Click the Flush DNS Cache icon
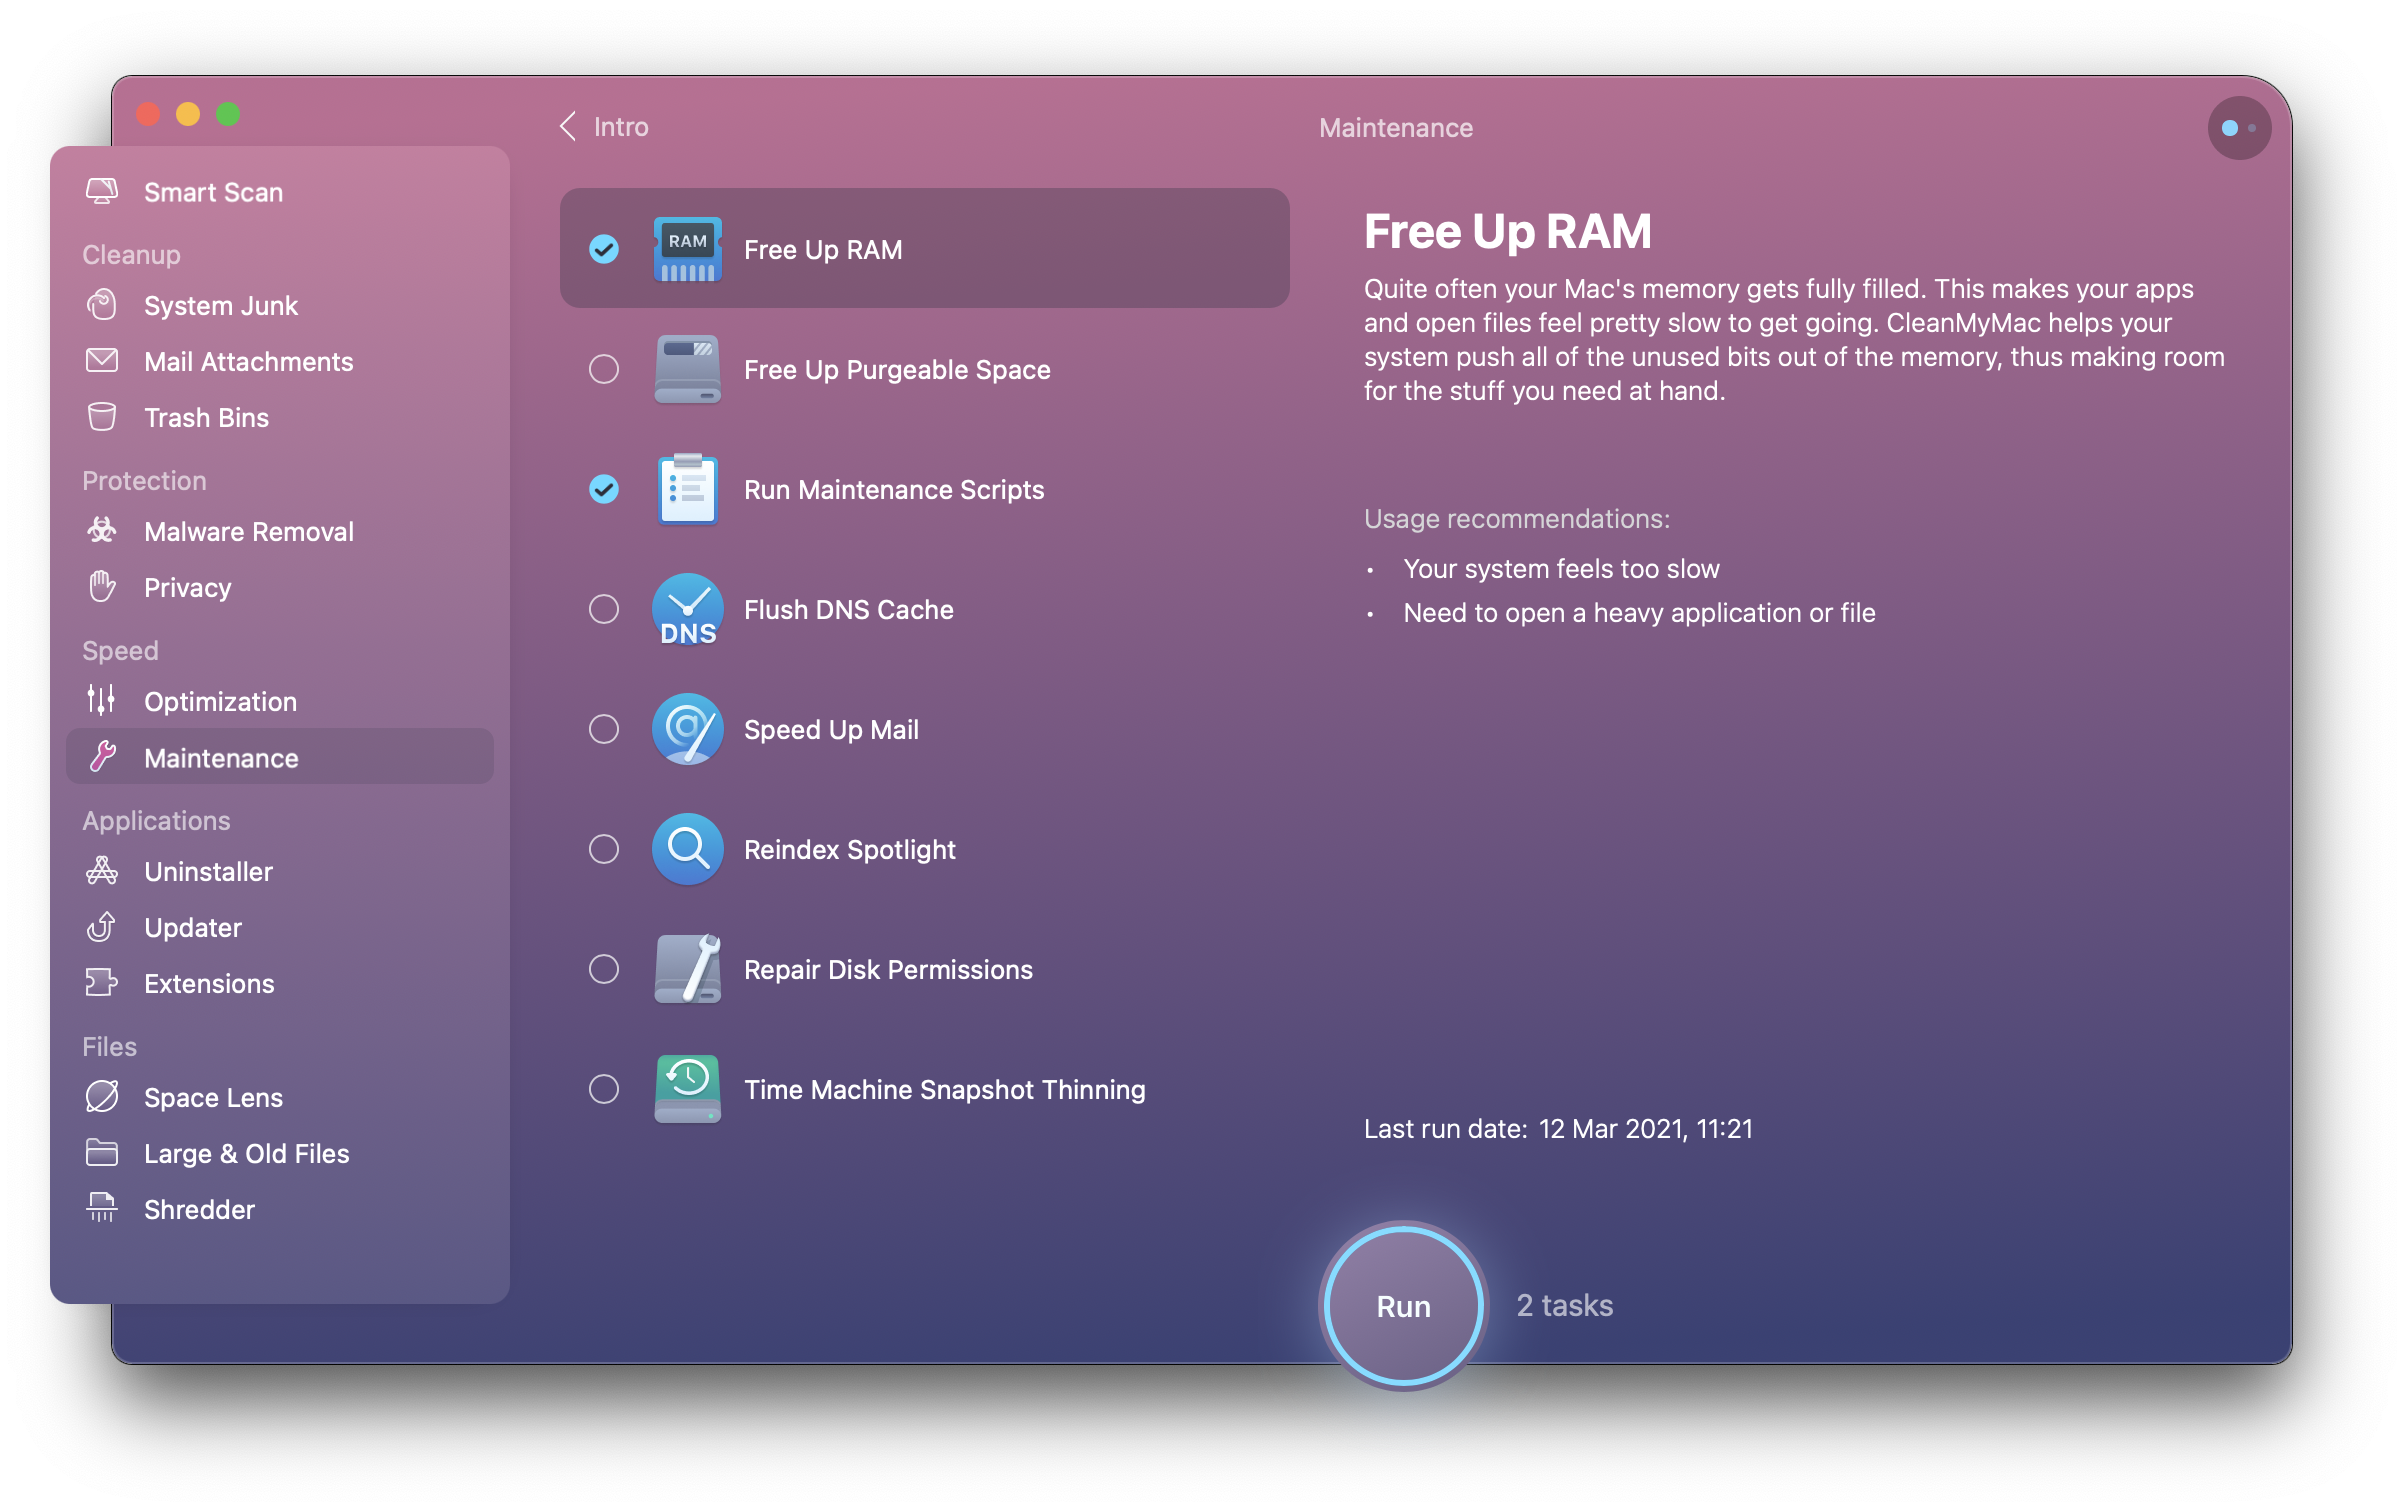 pos(688,608)
